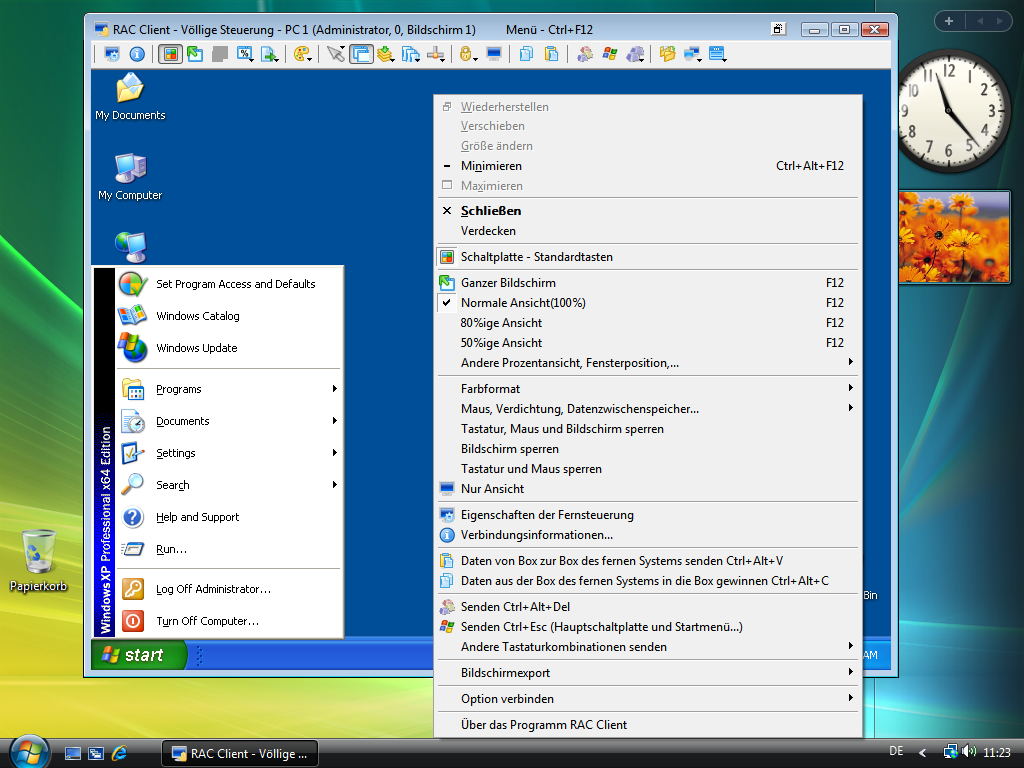Expand the Farbformat submenu

648,389
